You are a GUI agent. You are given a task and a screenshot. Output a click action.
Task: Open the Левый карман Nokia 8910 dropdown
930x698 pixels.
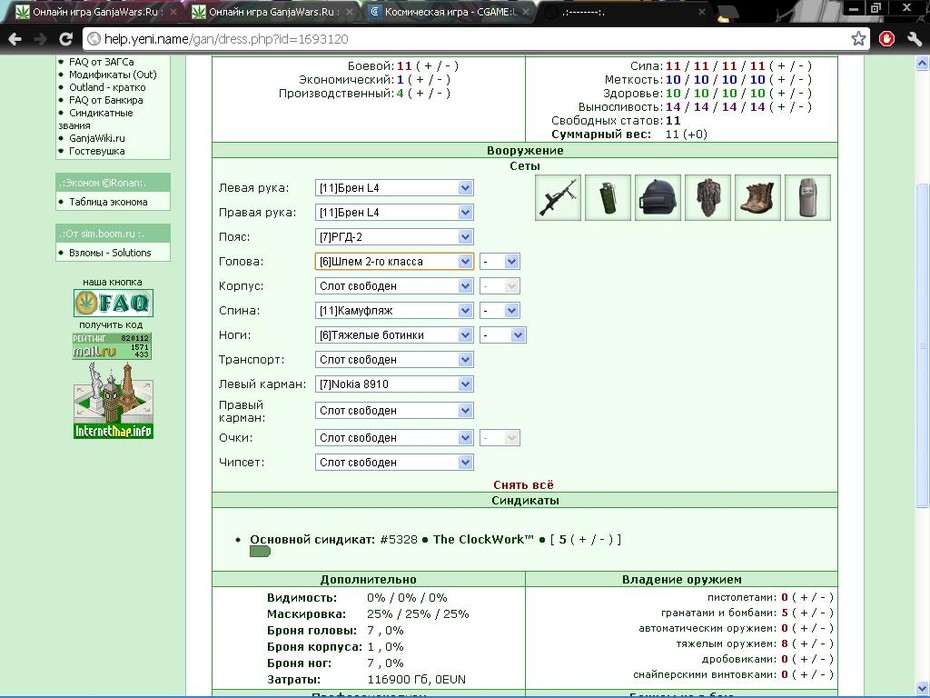coord(394,384)
